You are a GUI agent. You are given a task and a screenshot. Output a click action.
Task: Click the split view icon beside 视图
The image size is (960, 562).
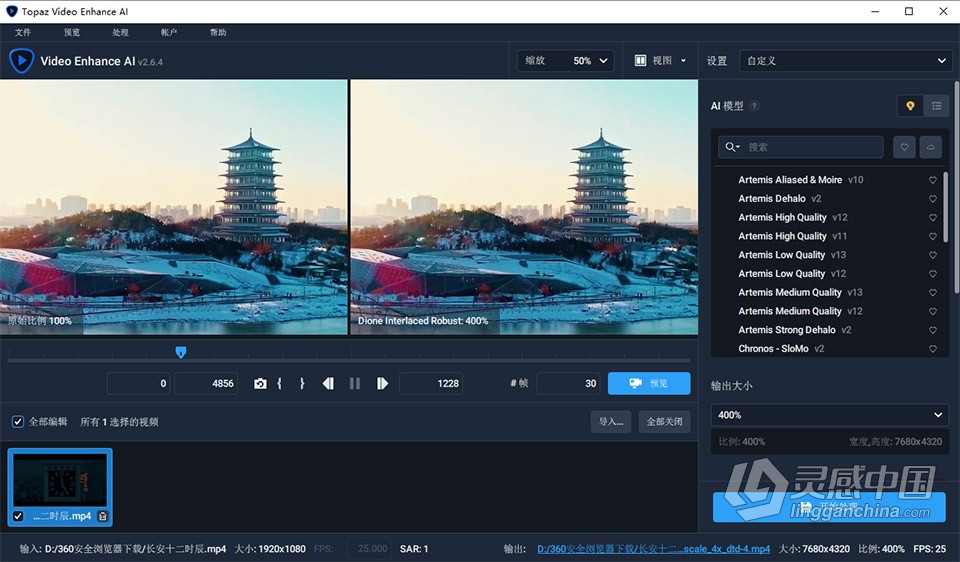[x=640, y=61]
